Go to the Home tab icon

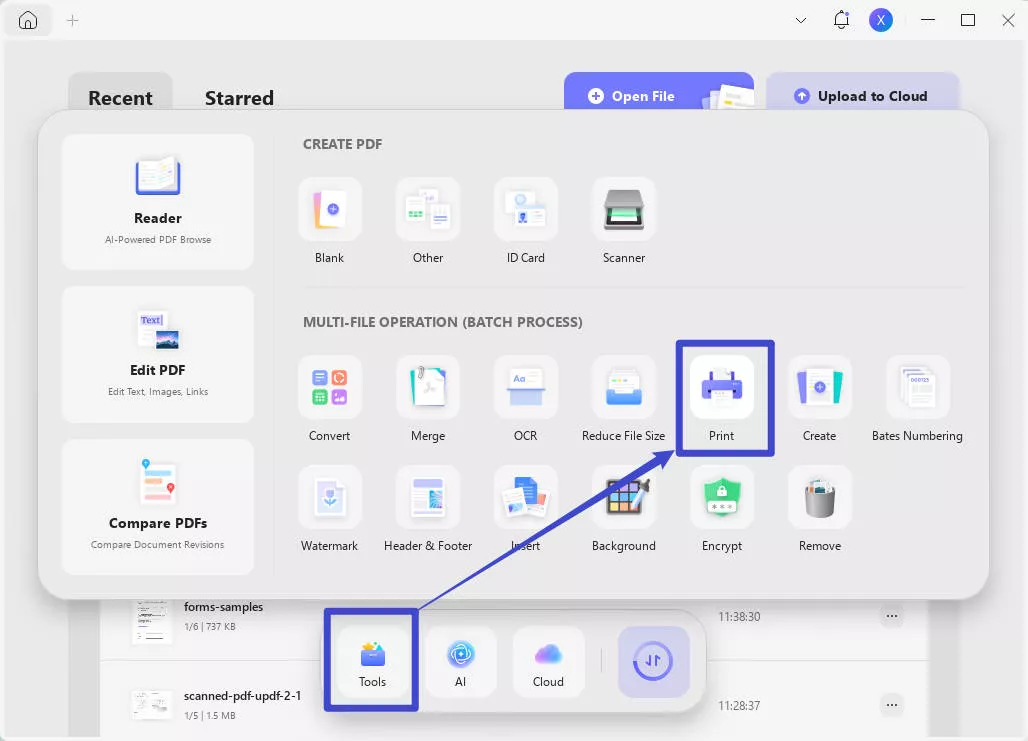(x=28, y=20)
